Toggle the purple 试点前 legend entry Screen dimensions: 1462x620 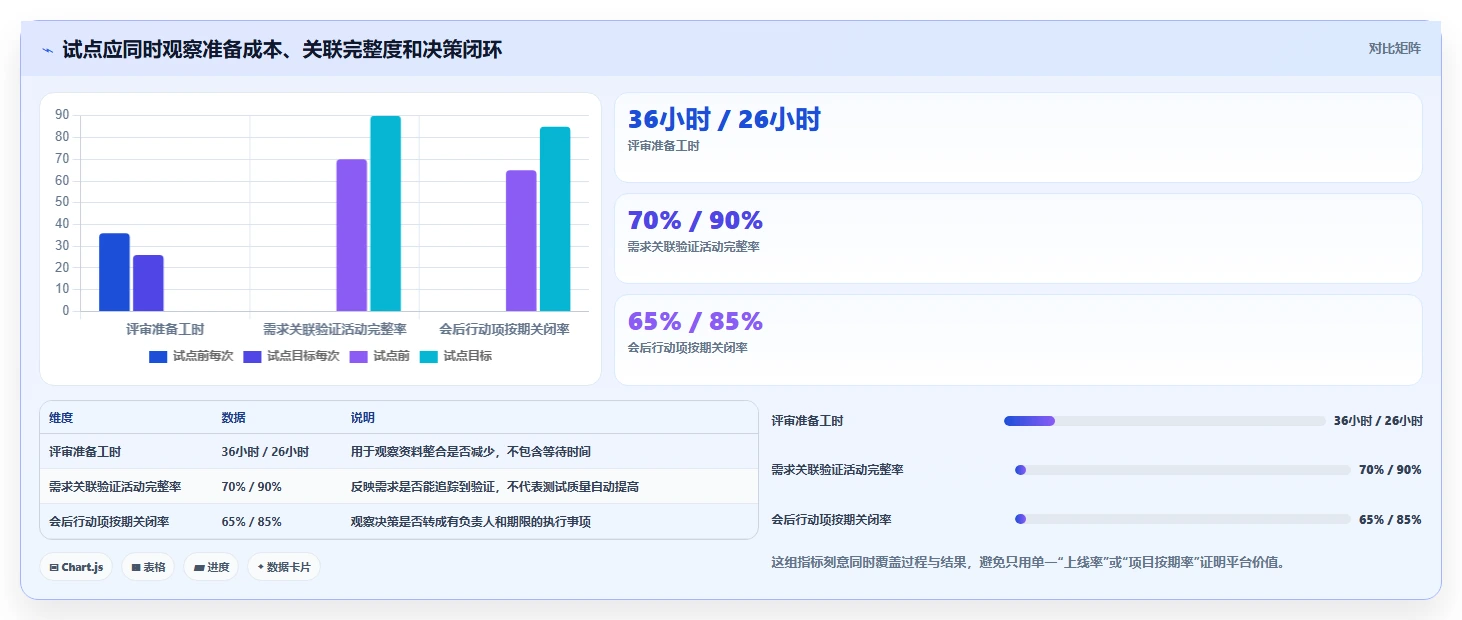coord(379,356)
